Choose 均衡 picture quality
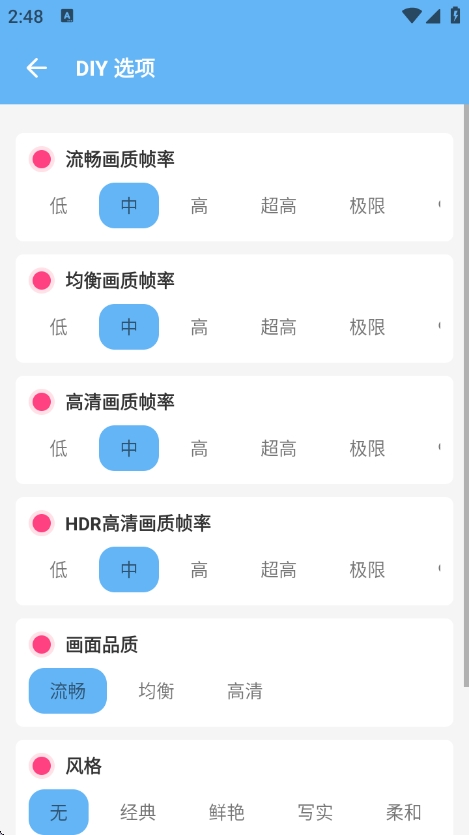469x835 pixels. pyautogui.click(x=157, y=691)
